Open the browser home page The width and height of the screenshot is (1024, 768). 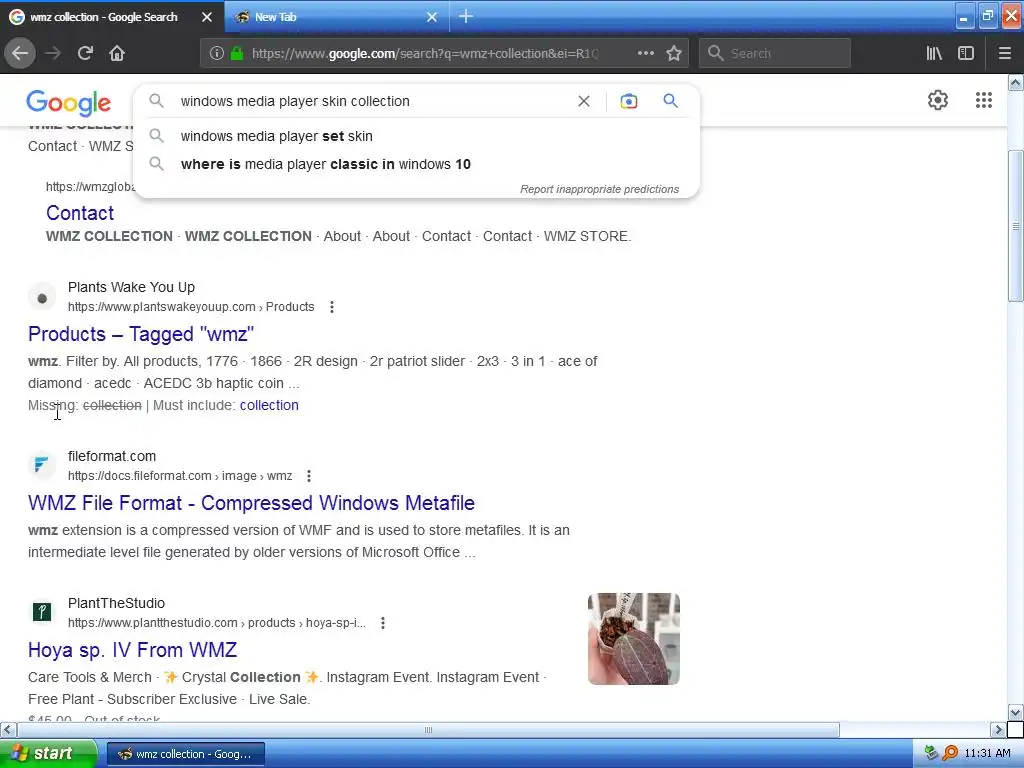(117, 53)
